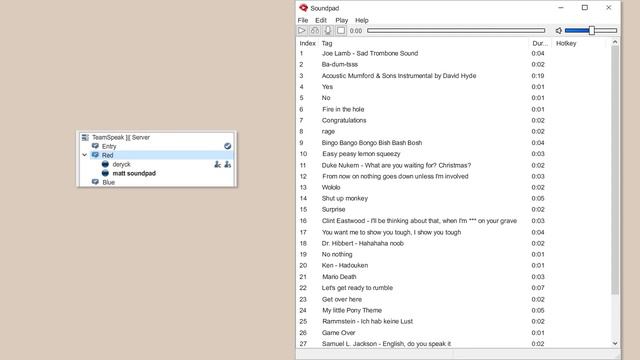This screenshot has height=360, width=640.
Task: Select the 'Fire in the hole' sound
Action: pos(343,109)
